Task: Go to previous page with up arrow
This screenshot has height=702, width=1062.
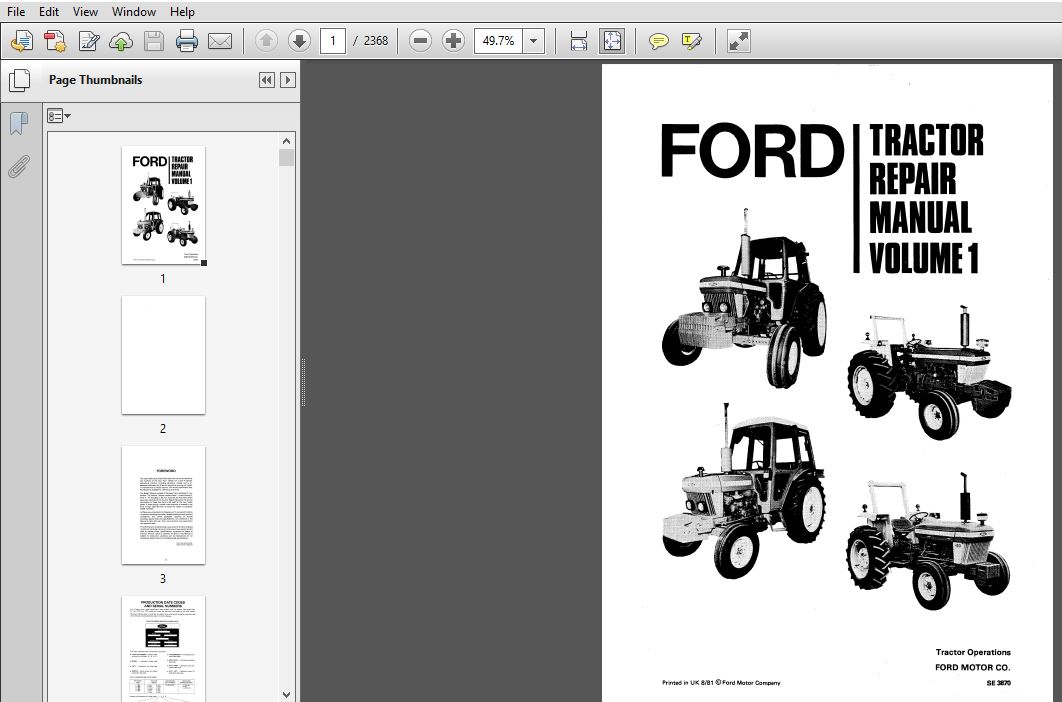Action: pyautogui.click(x=266, y=41)
